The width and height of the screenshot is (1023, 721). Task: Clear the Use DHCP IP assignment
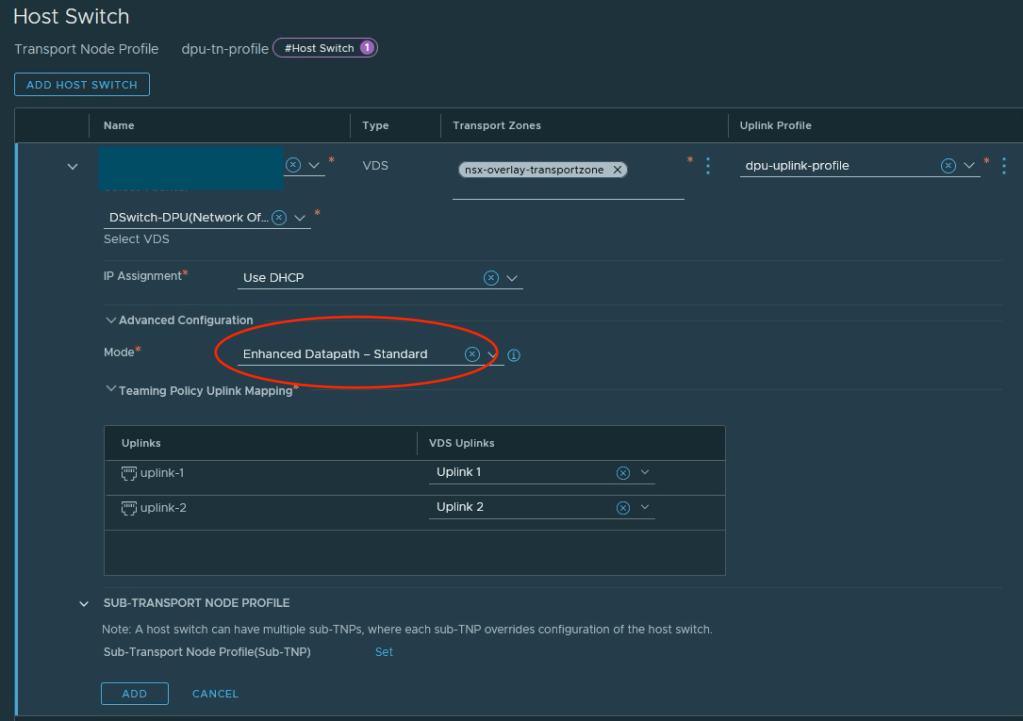click(x=491, y=278)
